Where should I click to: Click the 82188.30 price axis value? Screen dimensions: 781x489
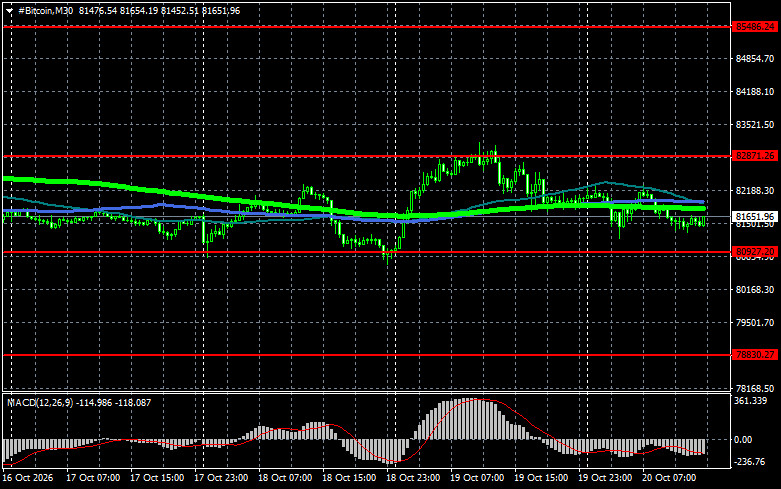click(x=755, y=191)
